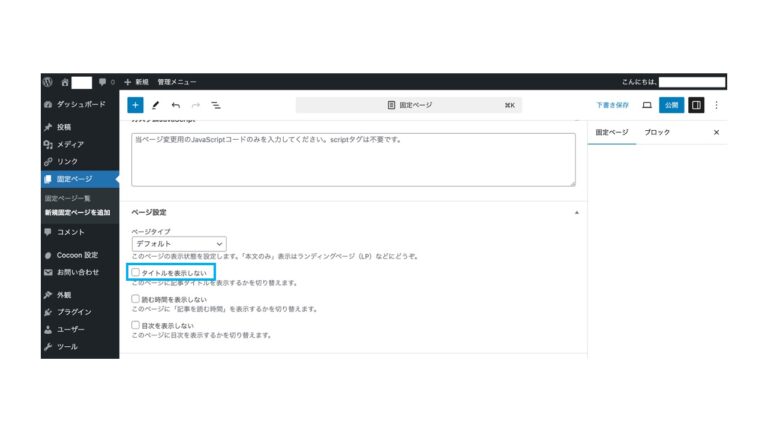Check the 目次を表示しない checkbox
The width and height of the screenshot is (768, 432).
135,325
